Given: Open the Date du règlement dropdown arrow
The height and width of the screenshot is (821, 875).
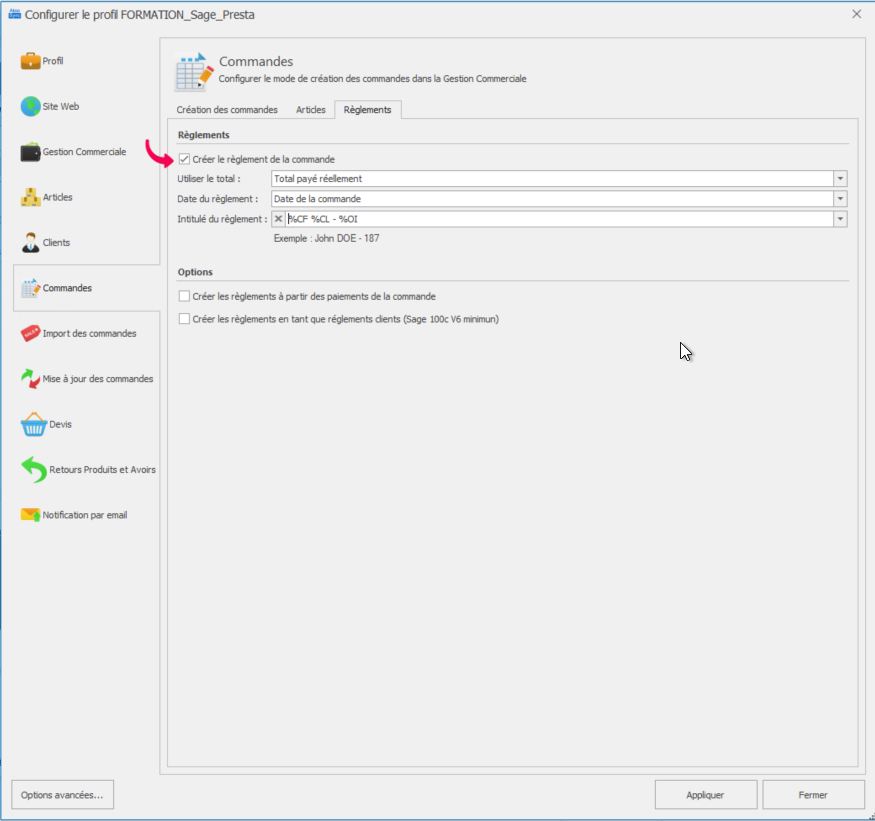Looking at the screenshot, I should point(840,199).
